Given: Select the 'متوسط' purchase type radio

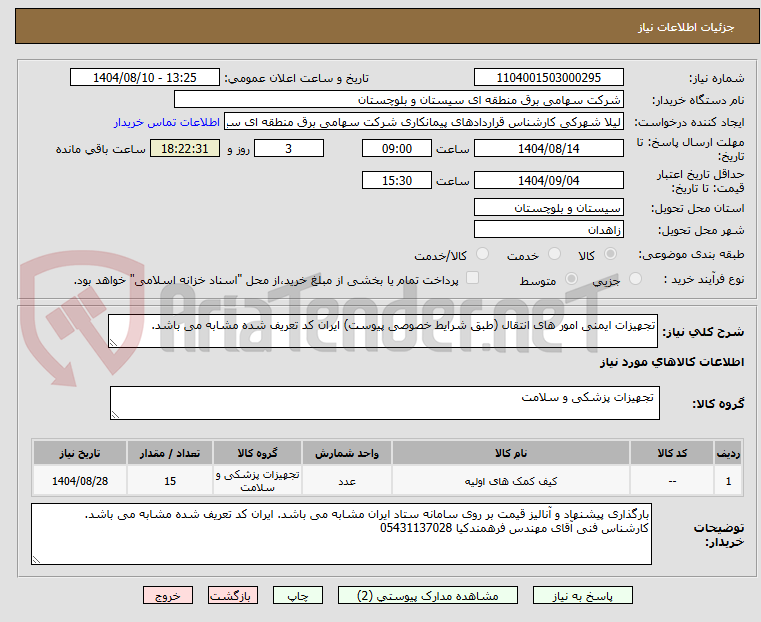Looking at the screenshot, I should [x=571, y=279].
